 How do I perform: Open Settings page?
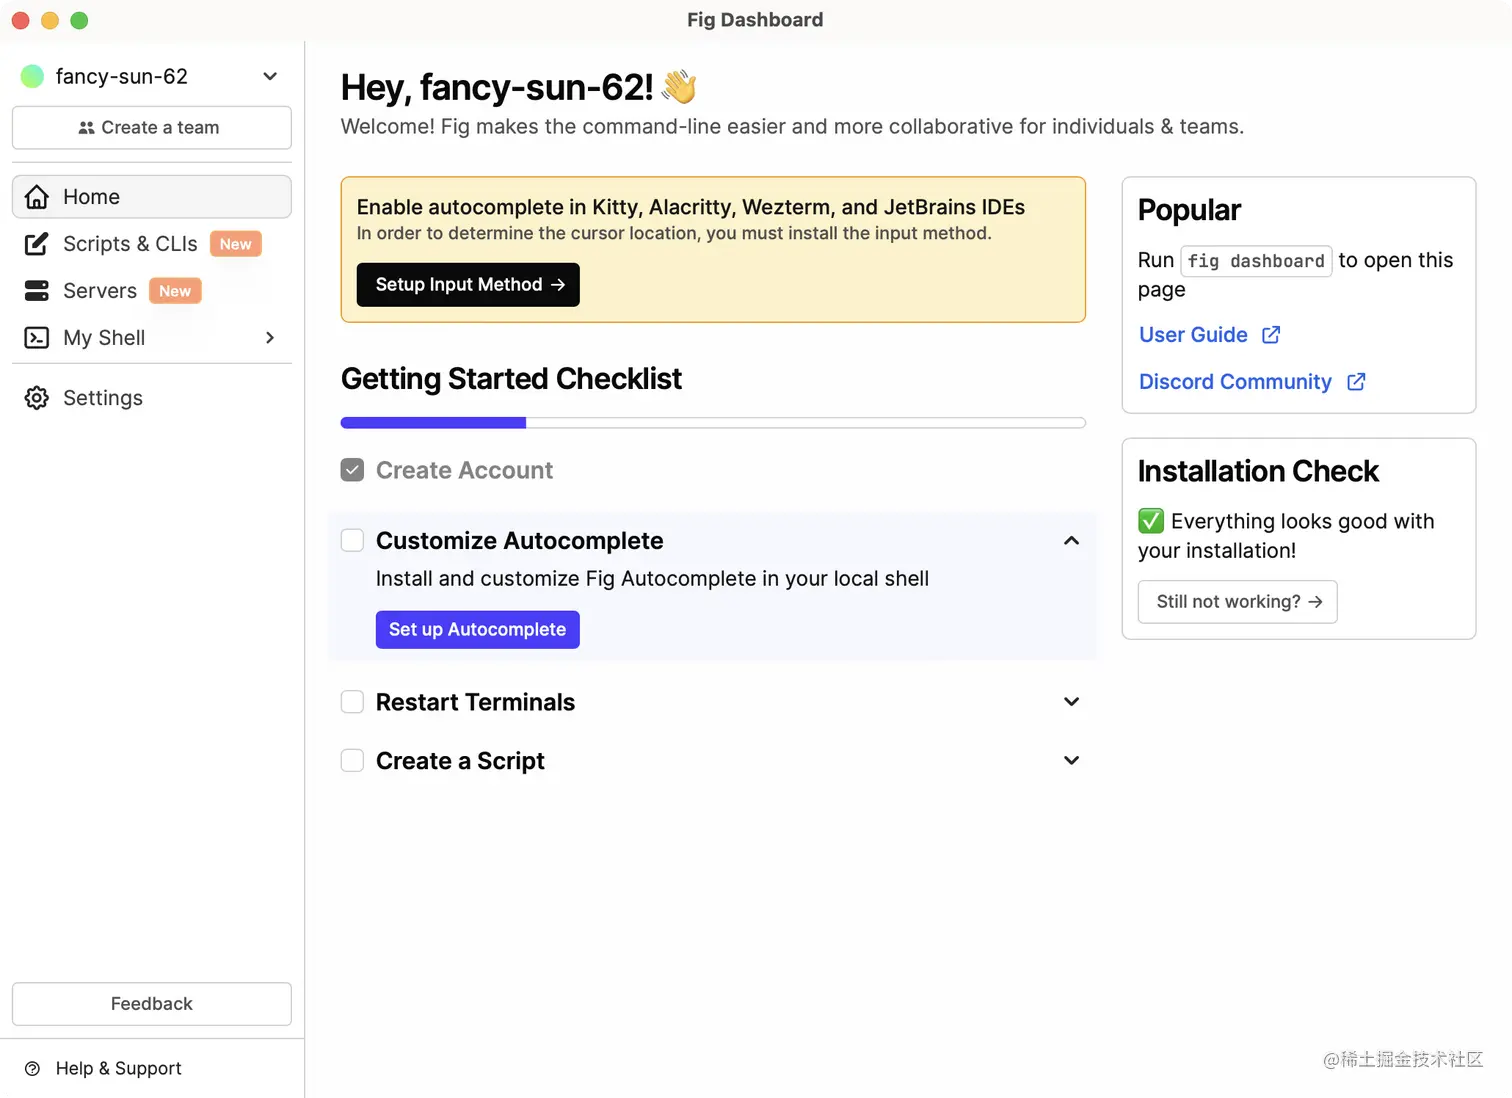point(152,398)
